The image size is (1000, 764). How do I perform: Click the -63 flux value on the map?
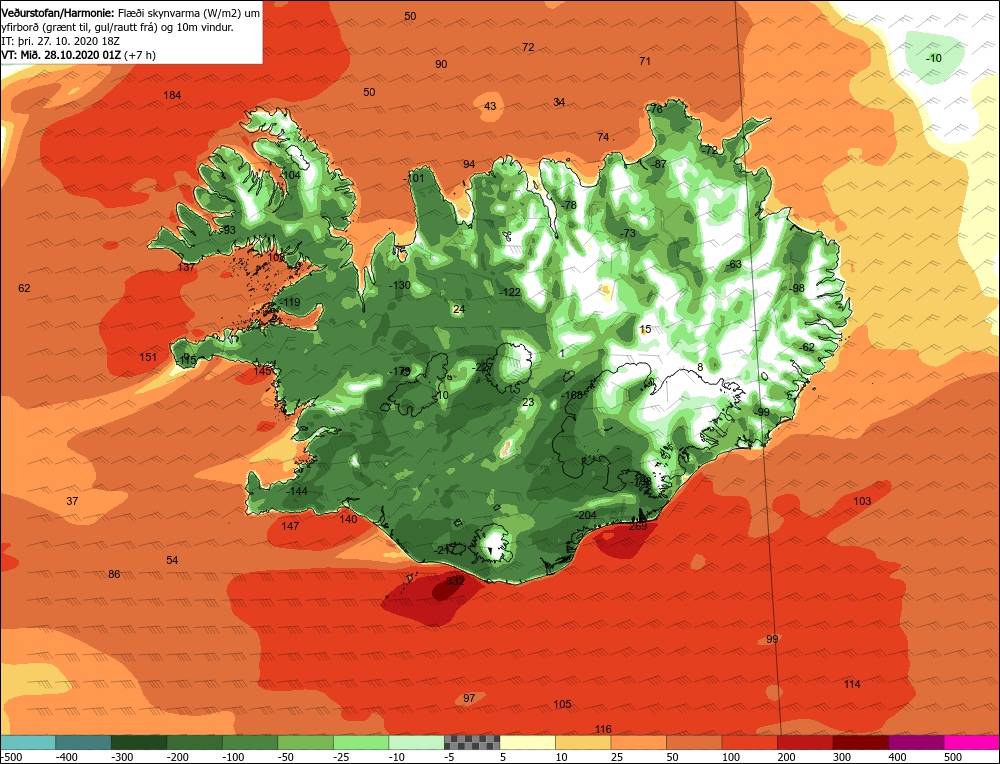(x=733, y=264)
